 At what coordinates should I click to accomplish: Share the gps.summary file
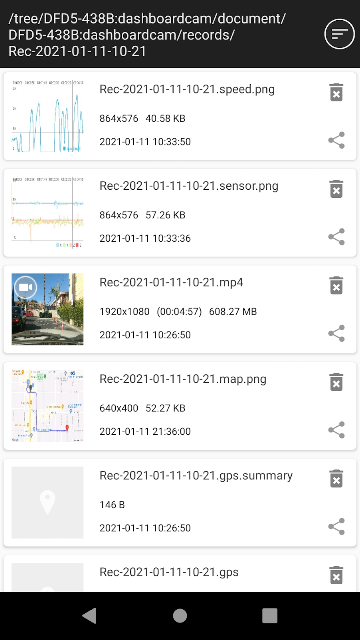coord(336,527)
